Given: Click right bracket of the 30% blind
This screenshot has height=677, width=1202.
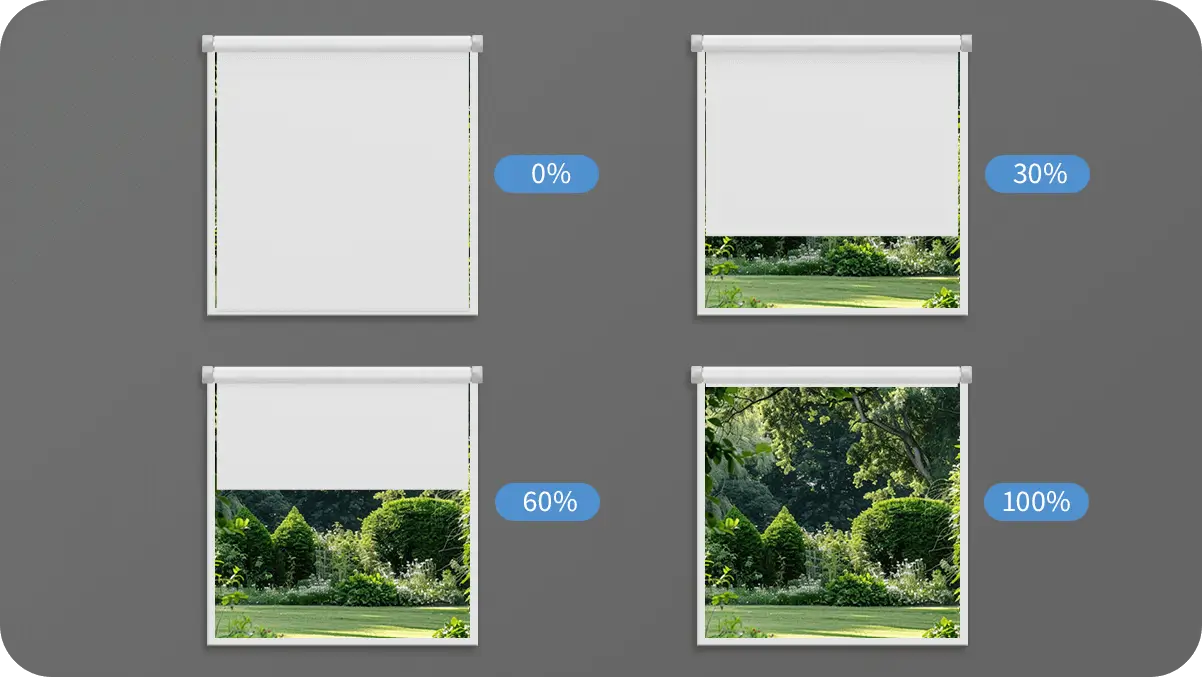Looking at the screenshot, I should point(966,43).
